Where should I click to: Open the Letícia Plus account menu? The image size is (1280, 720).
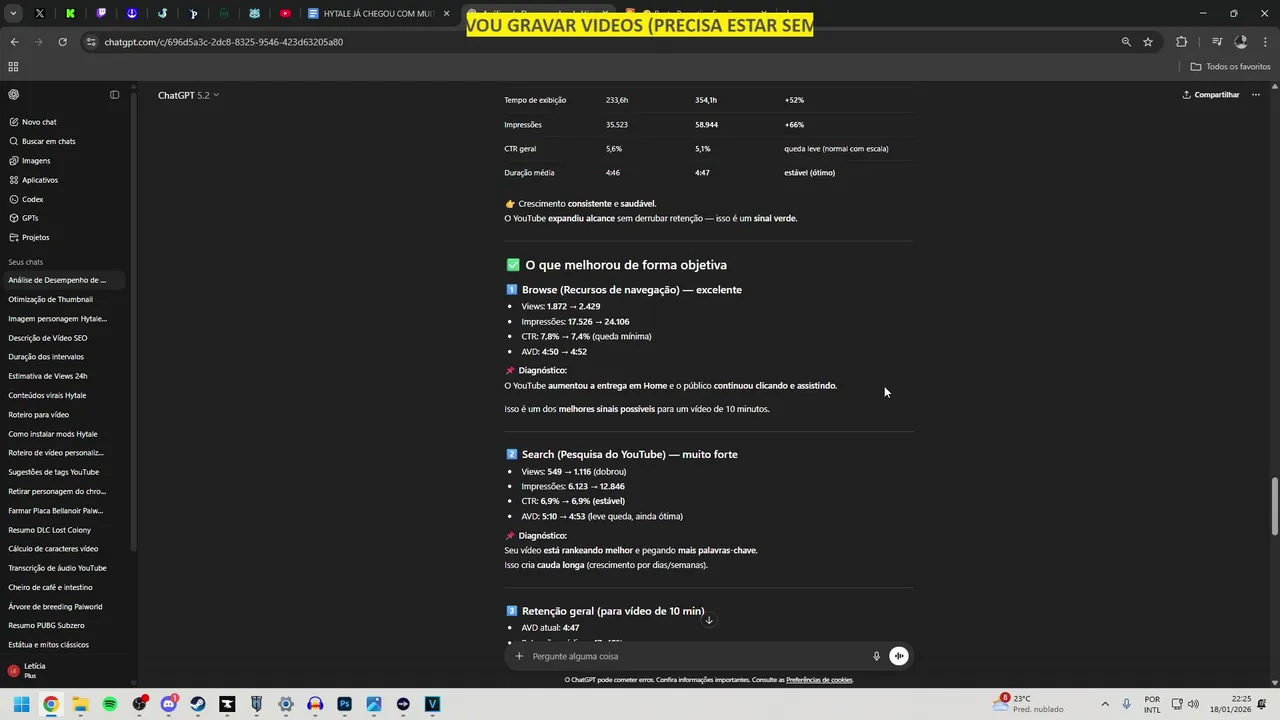tap(66, 670)
